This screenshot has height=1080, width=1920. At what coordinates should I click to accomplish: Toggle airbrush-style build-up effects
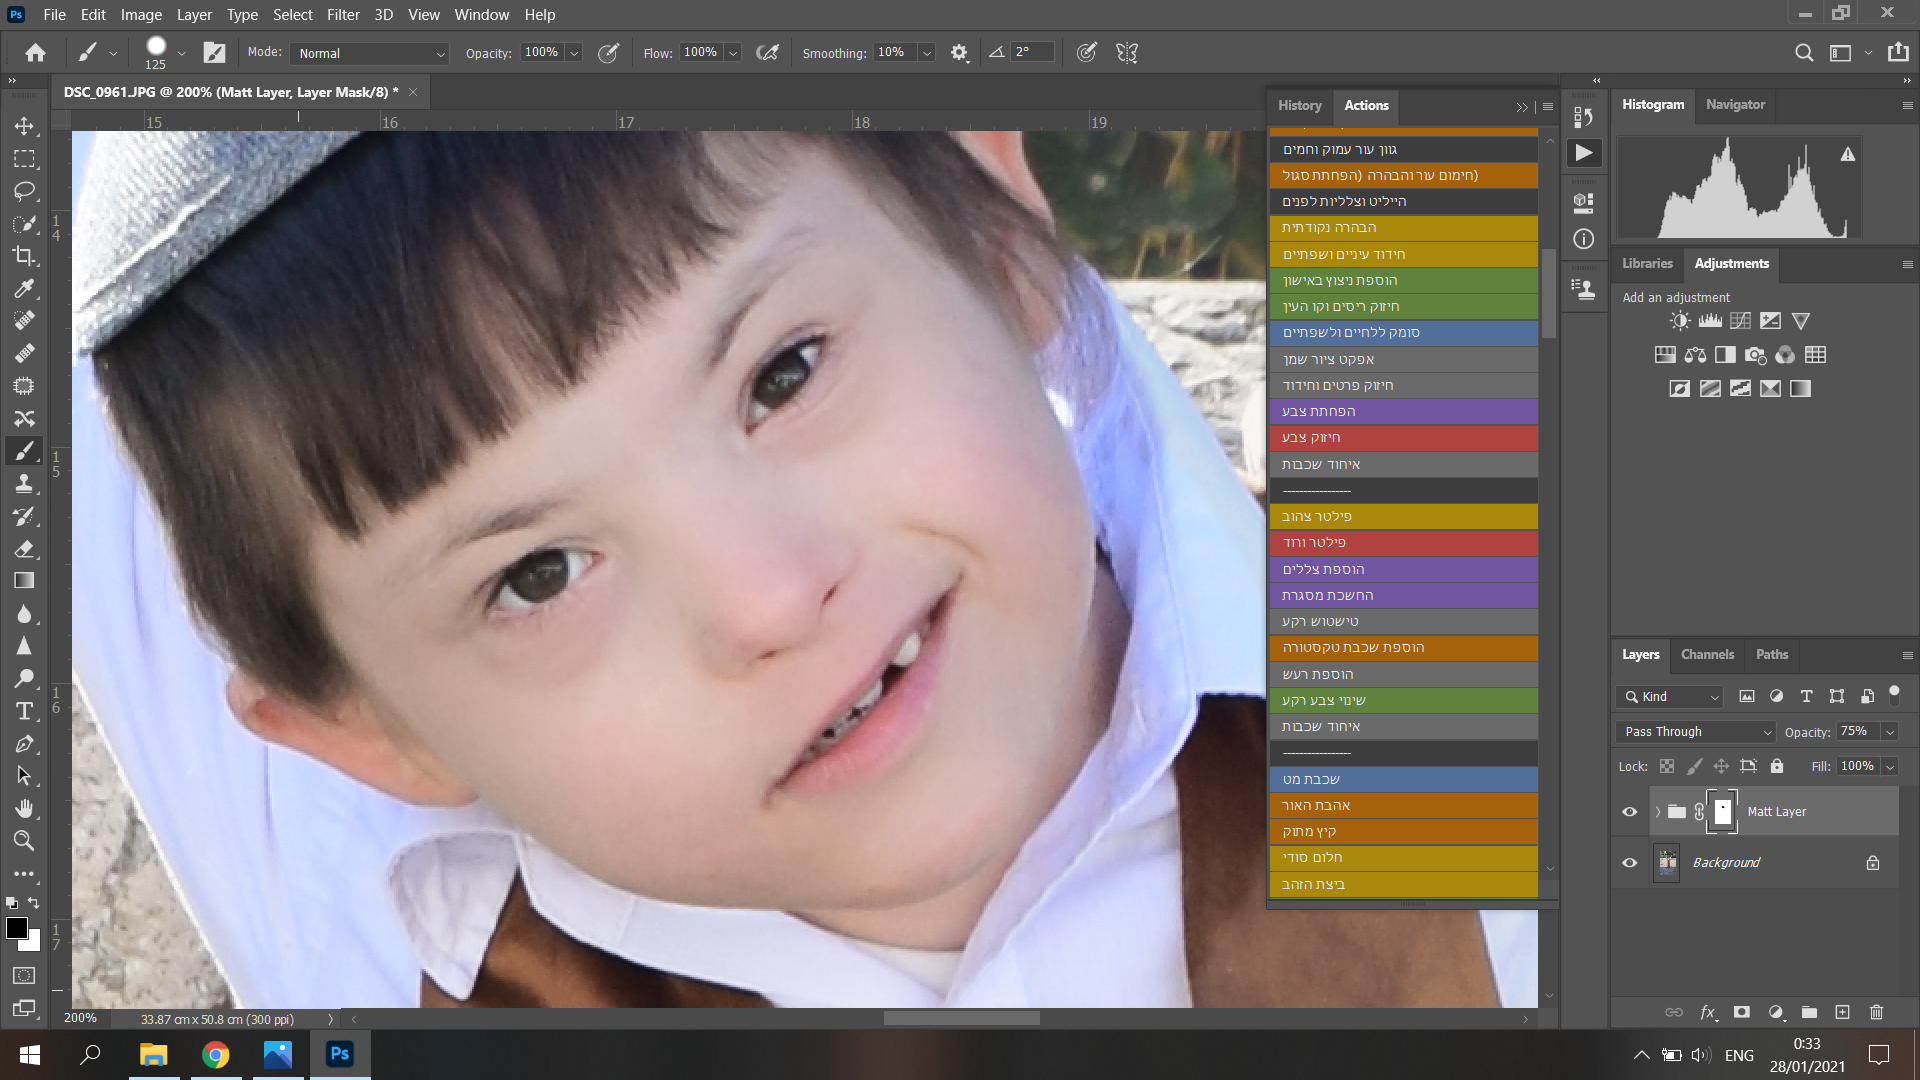click(767, 53)
